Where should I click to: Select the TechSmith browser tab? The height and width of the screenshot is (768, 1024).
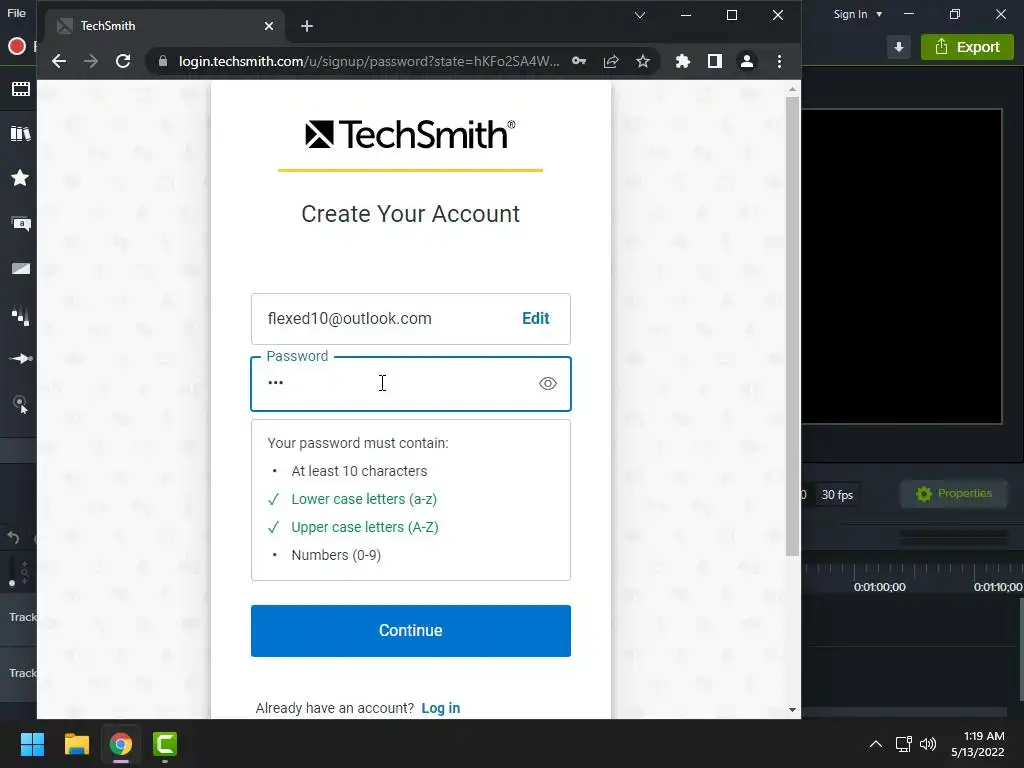click(x=163, y=26)
